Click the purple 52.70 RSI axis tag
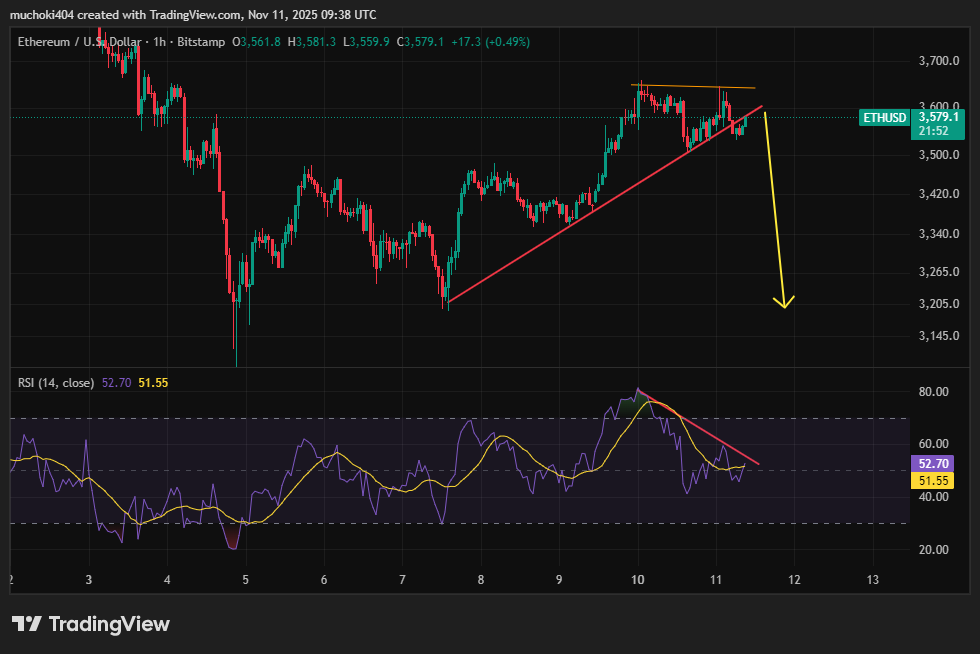980x654 pixels. 933,464
